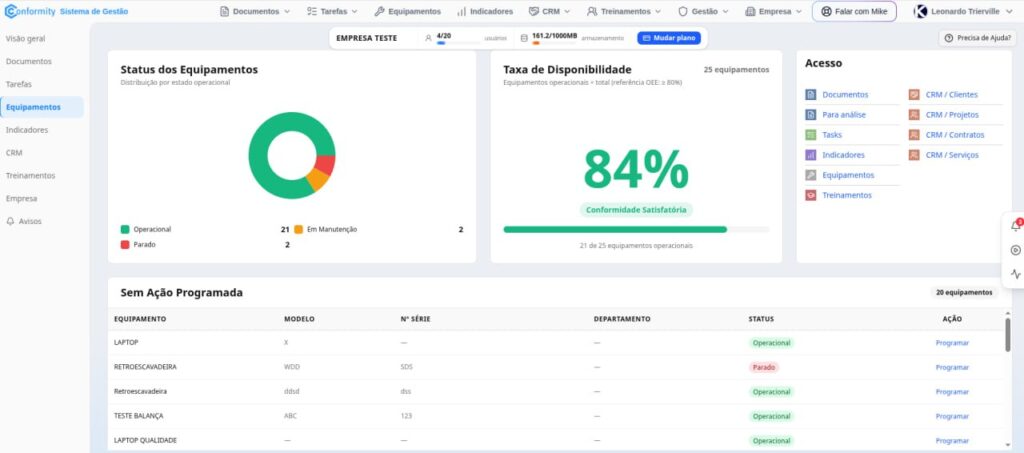
Task: Click the CRM / Serviços icon in Acesso
Action: click(914, 155)
